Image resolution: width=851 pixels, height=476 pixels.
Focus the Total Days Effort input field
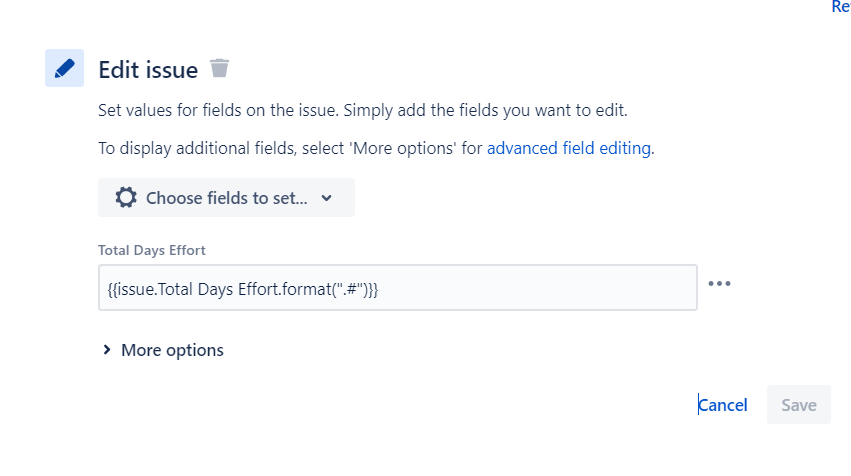[398, 288]
